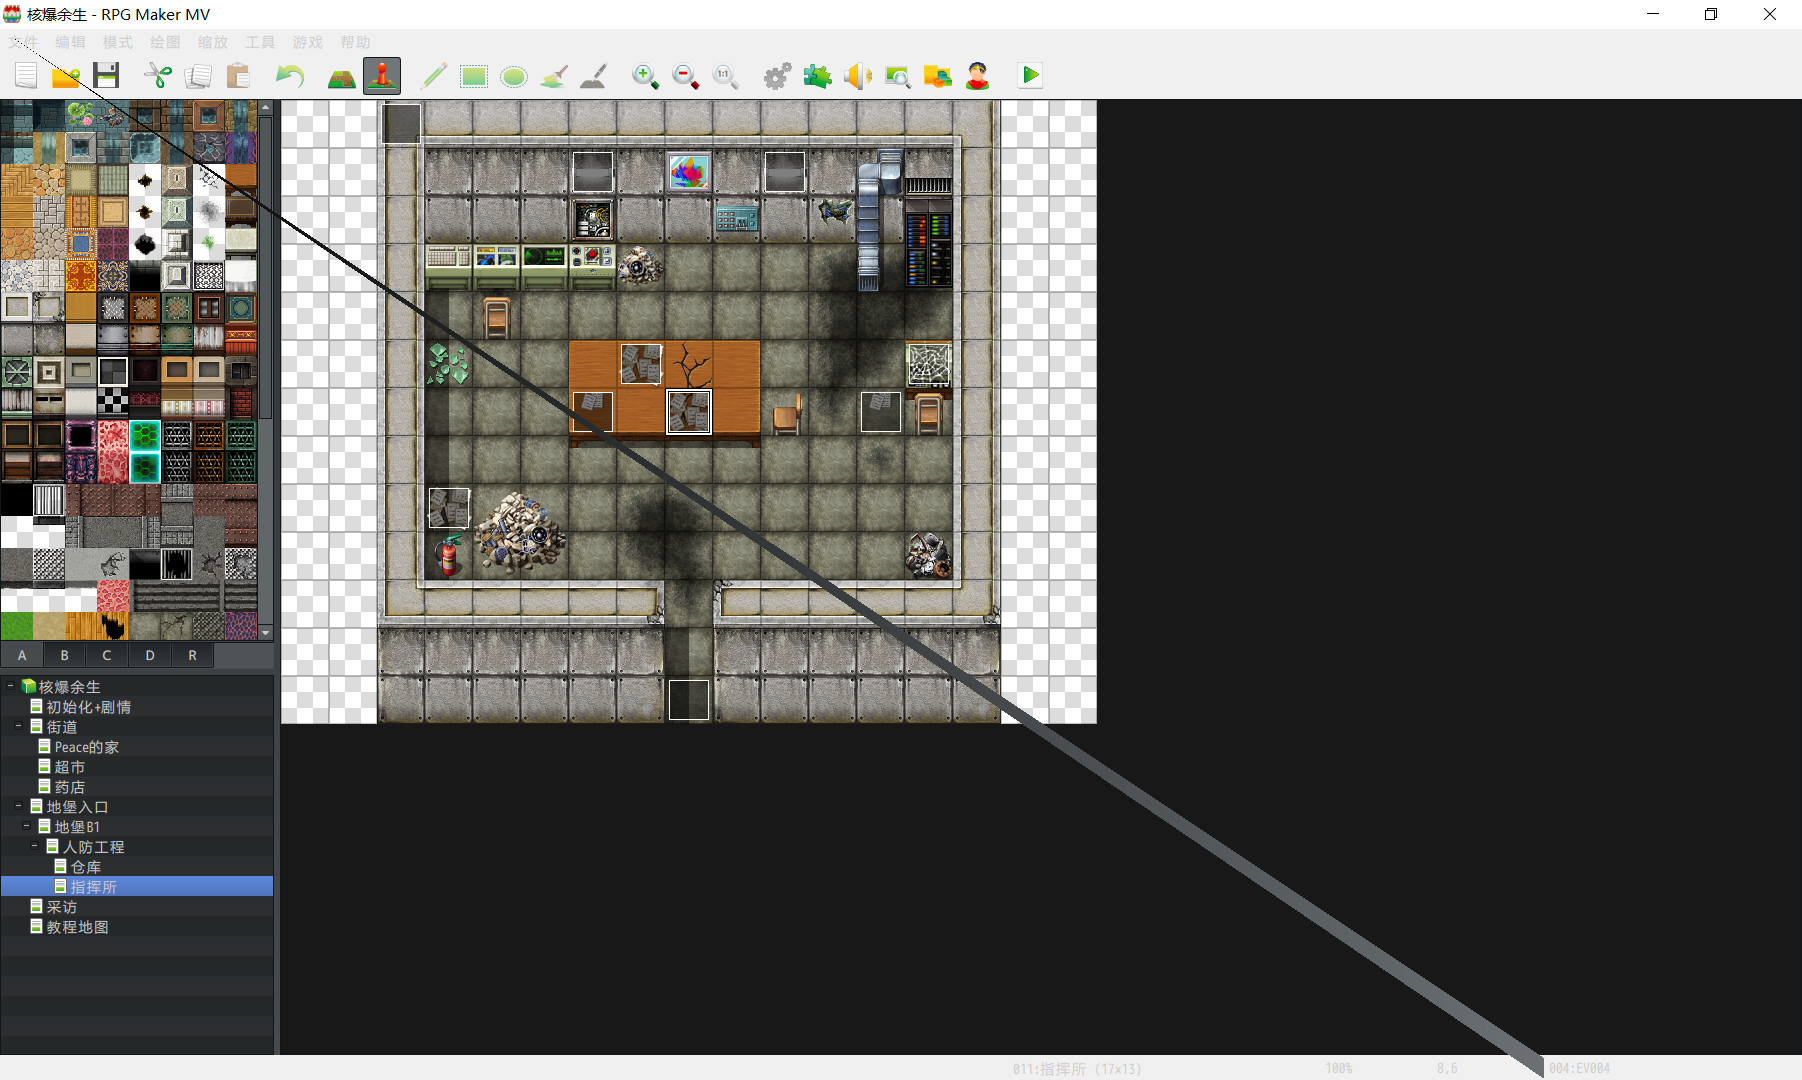
Task: Select the Shadow Pen tool
Action: point(594,76)
